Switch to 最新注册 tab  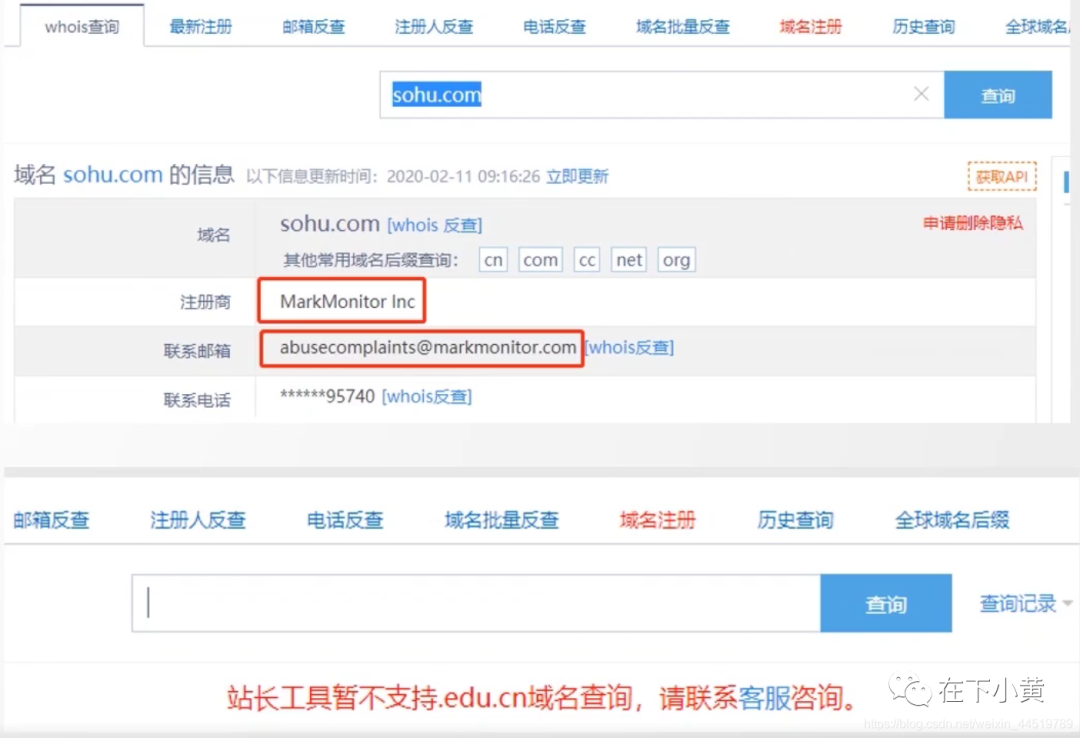click(200, 27)
